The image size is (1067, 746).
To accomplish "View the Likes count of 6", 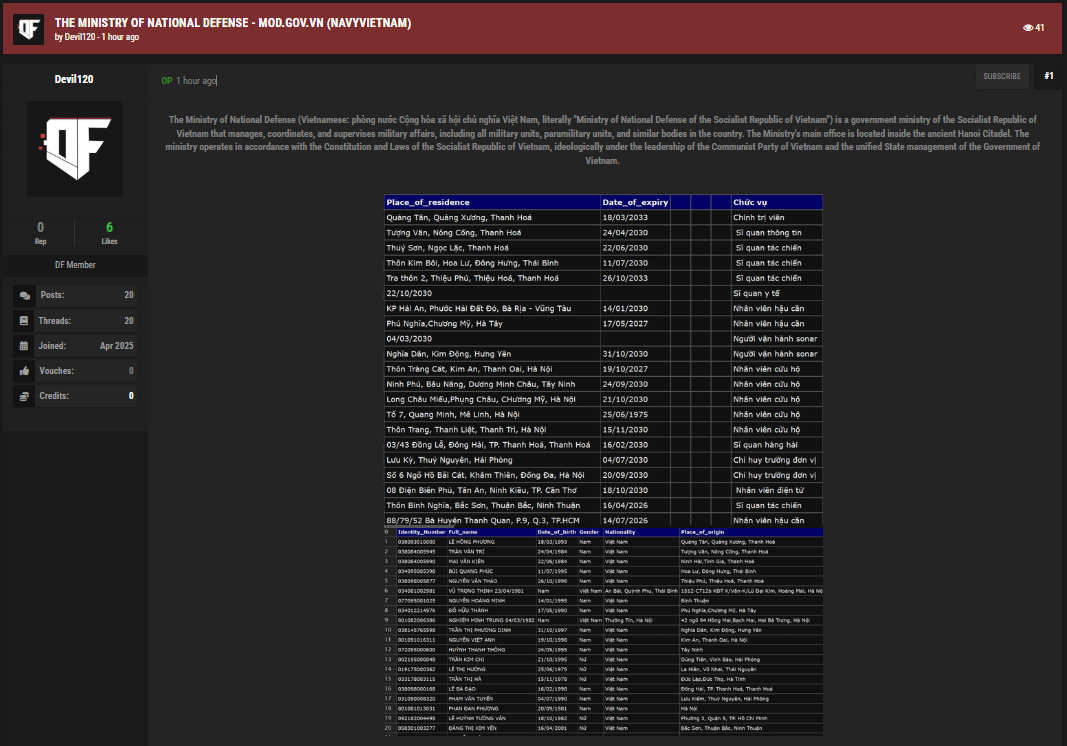I will point(109,228).
